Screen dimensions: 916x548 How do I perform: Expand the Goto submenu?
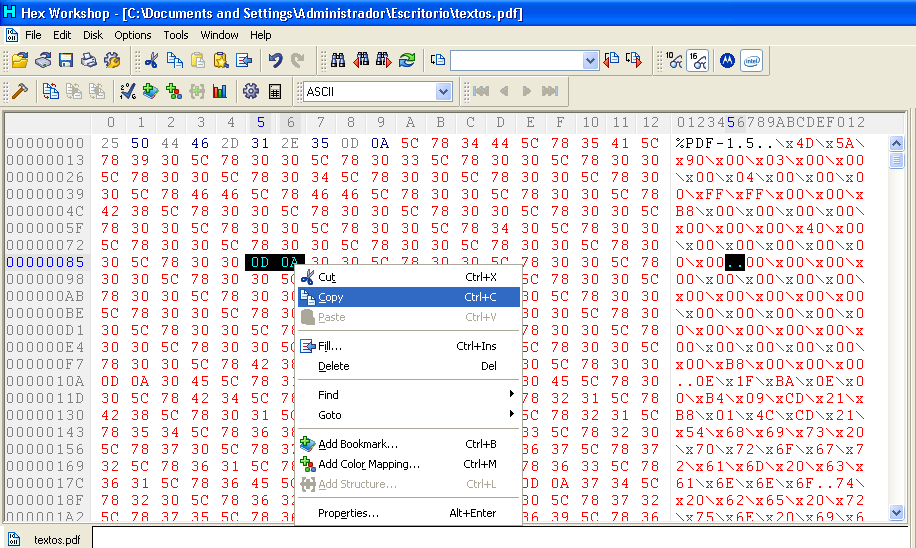coord(408,415)
